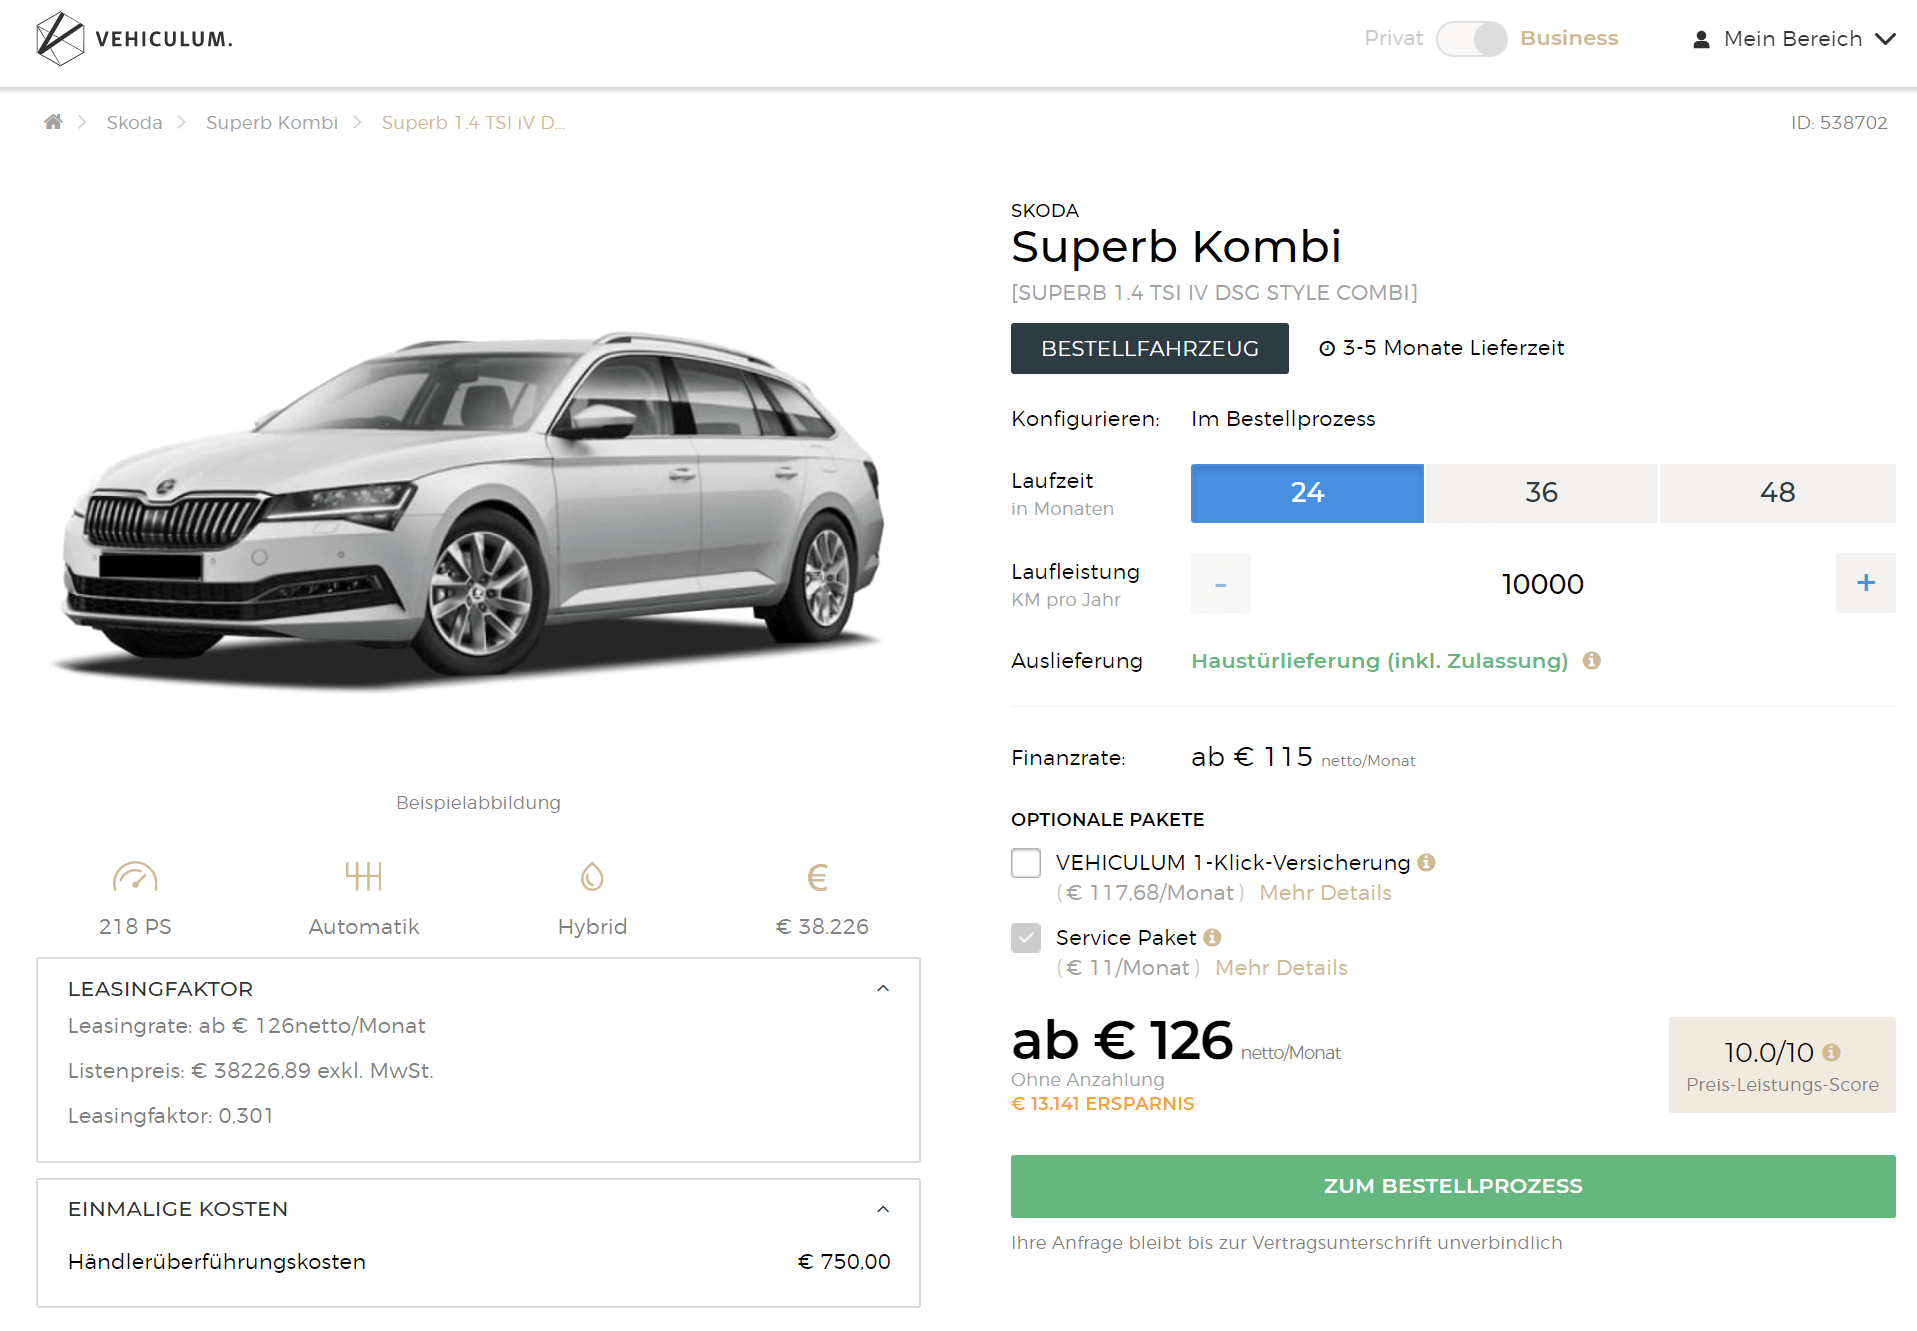Enable the VEHICULUM 1-Klick-Versicherung checkbox
This screenshot has width=1917, height=1331.
(x=1026, y=863)
